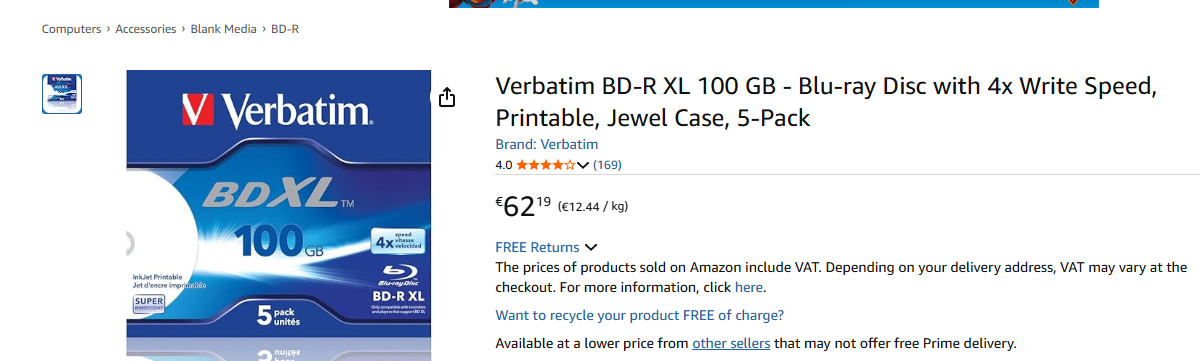Expand the FREE Returns dropdown arrow
1200x361 pixels.
591,247
